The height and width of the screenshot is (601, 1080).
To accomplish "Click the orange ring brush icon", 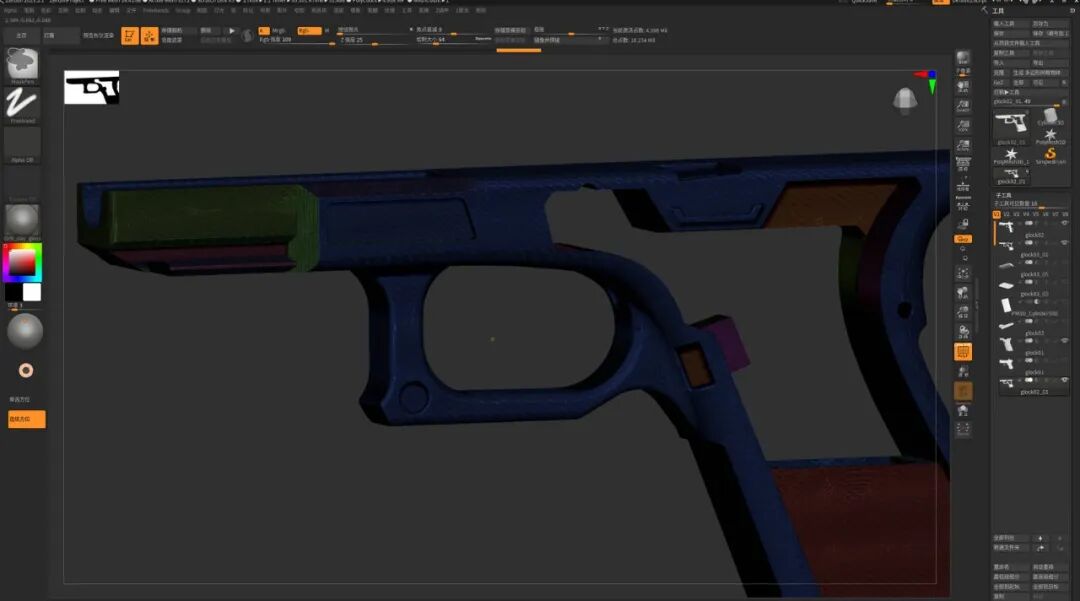I will coord(25,370).
